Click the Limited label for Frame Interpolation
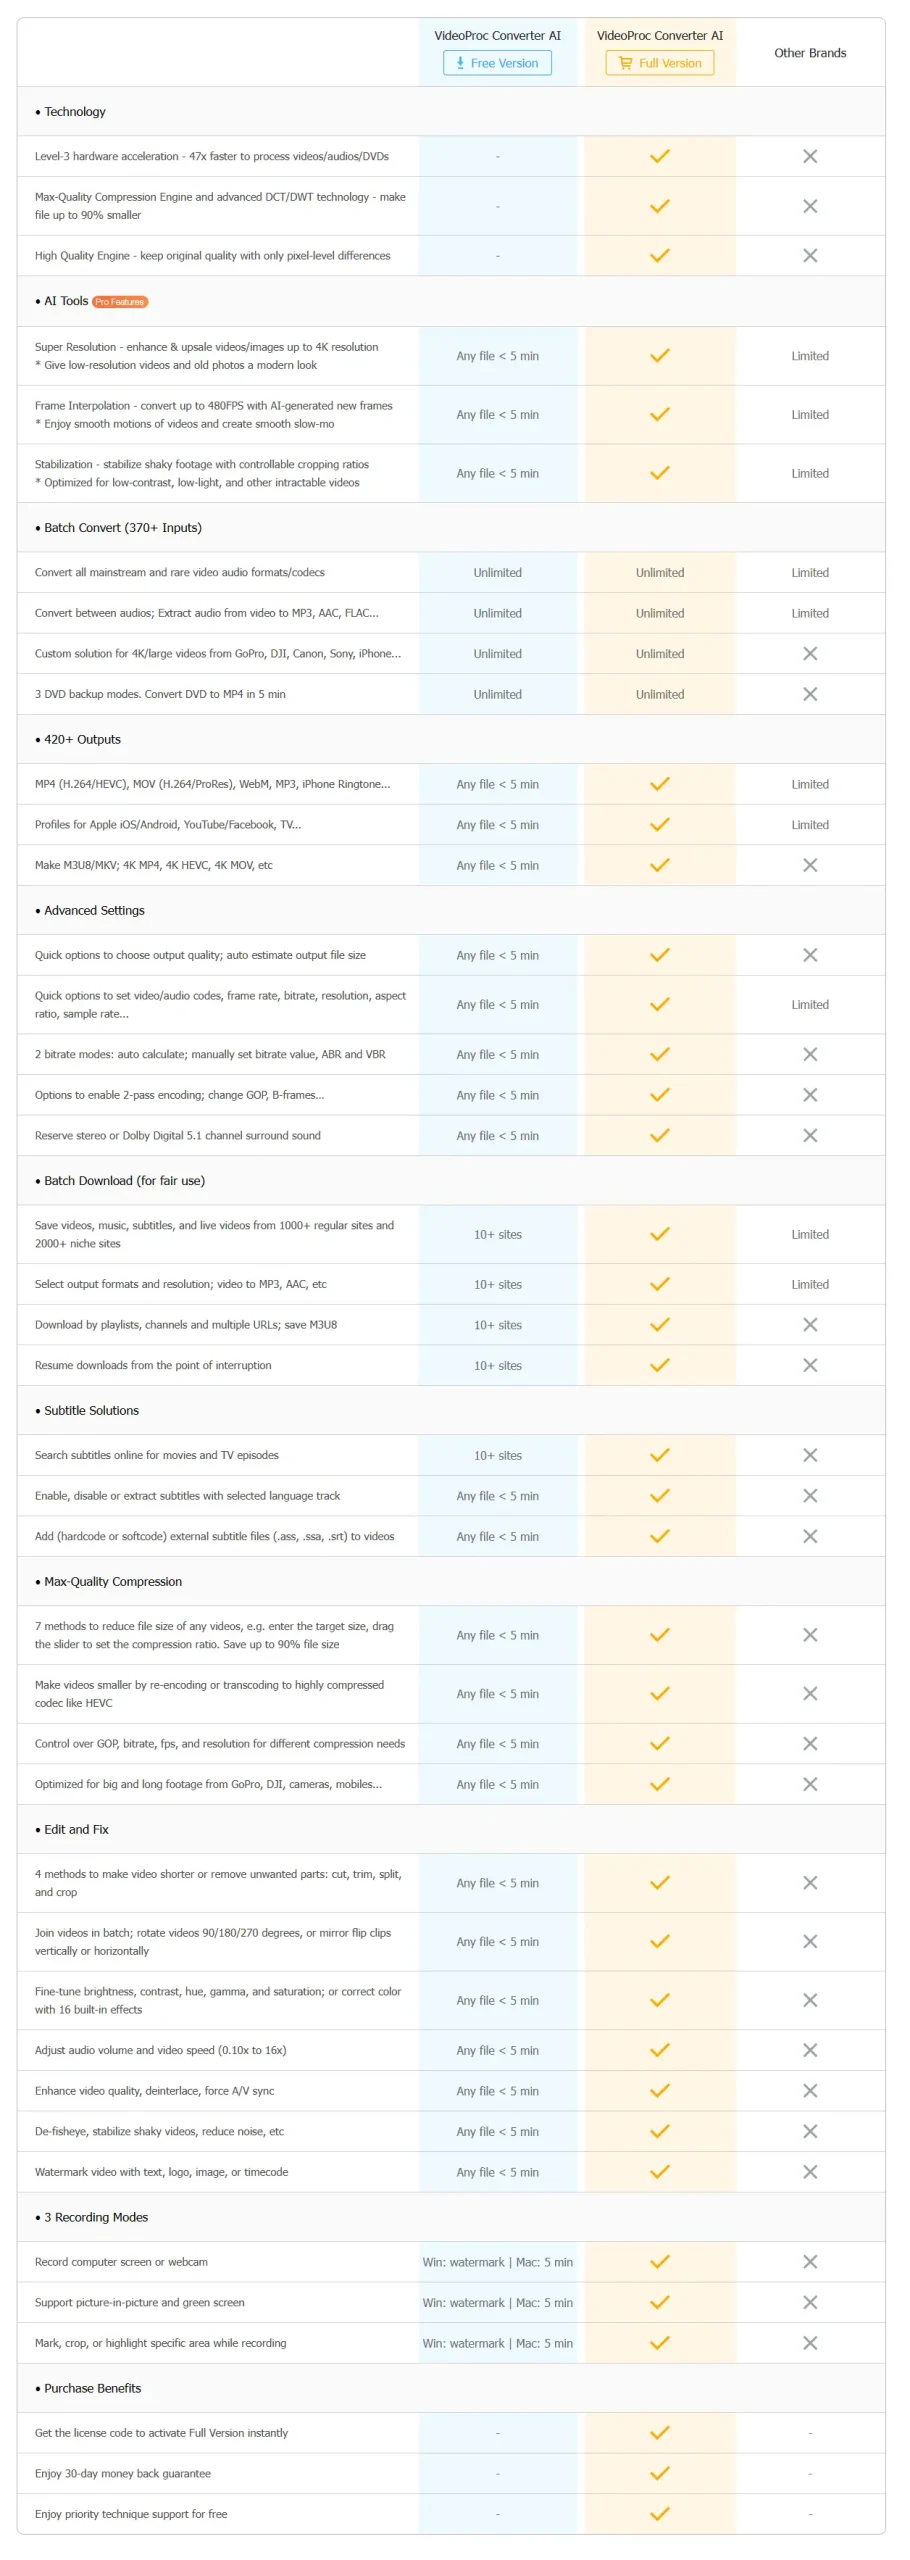 click(809, 414)
